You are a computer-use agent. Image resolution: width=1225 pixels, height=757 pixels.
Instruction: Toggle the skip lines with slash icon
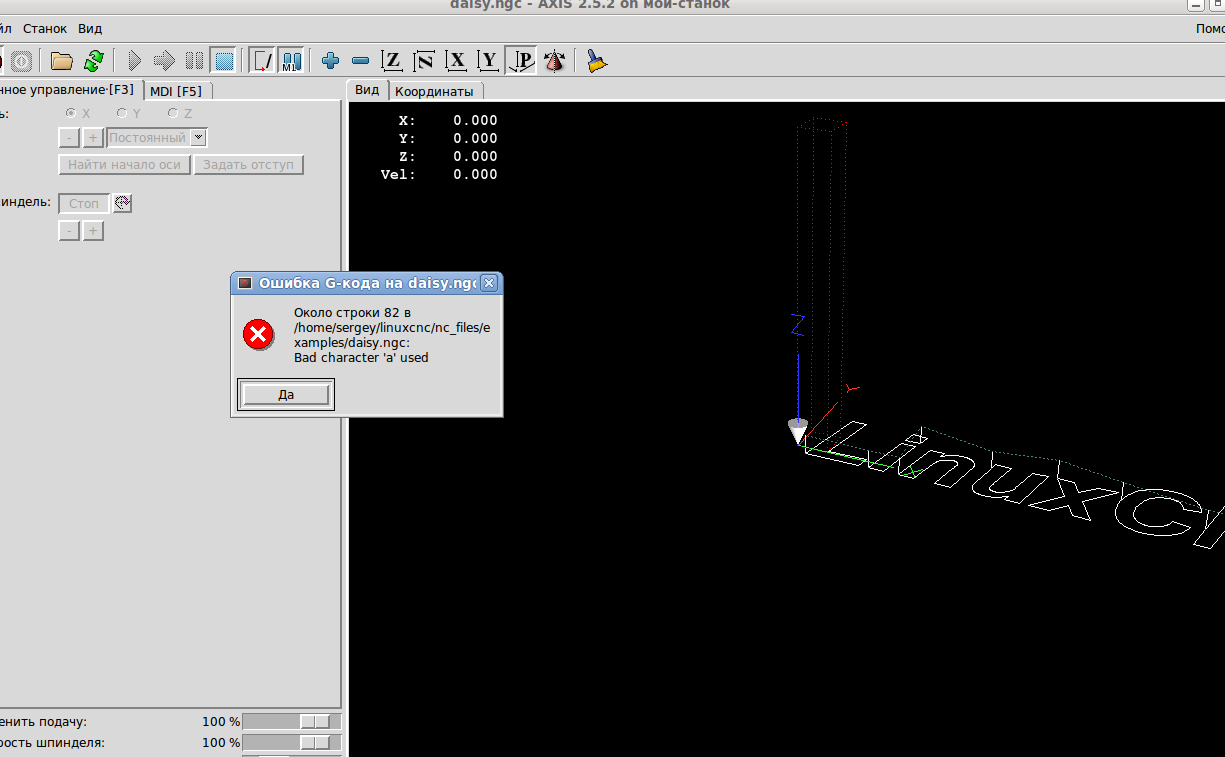pyautogui.click(x=262, y=61)
